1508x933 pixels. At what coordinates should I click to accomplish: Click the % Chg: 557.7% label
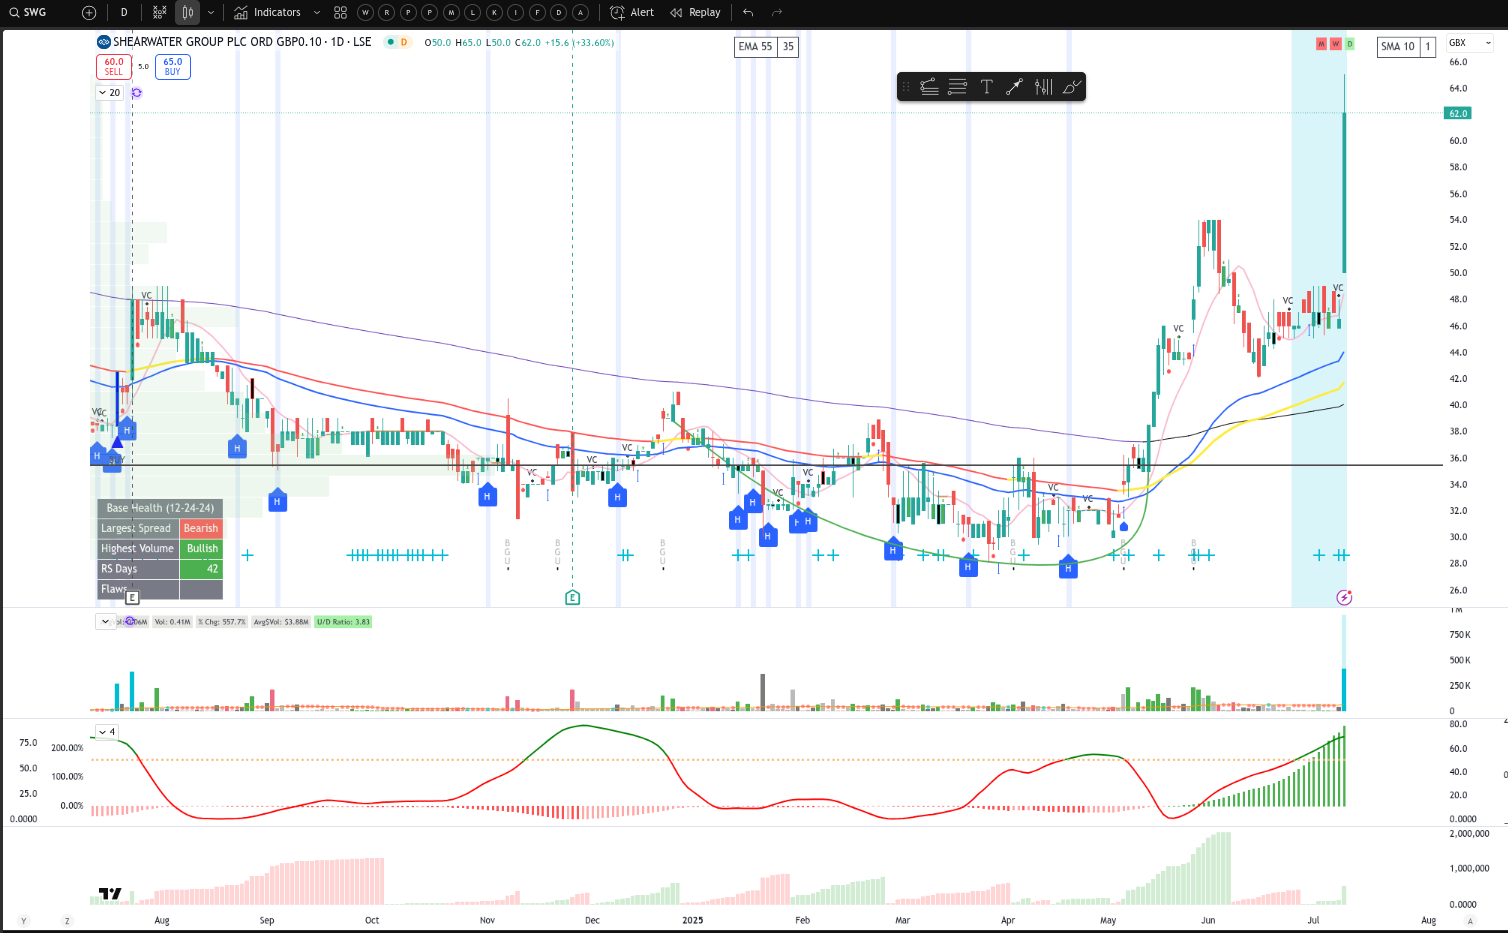click(222, 622)
